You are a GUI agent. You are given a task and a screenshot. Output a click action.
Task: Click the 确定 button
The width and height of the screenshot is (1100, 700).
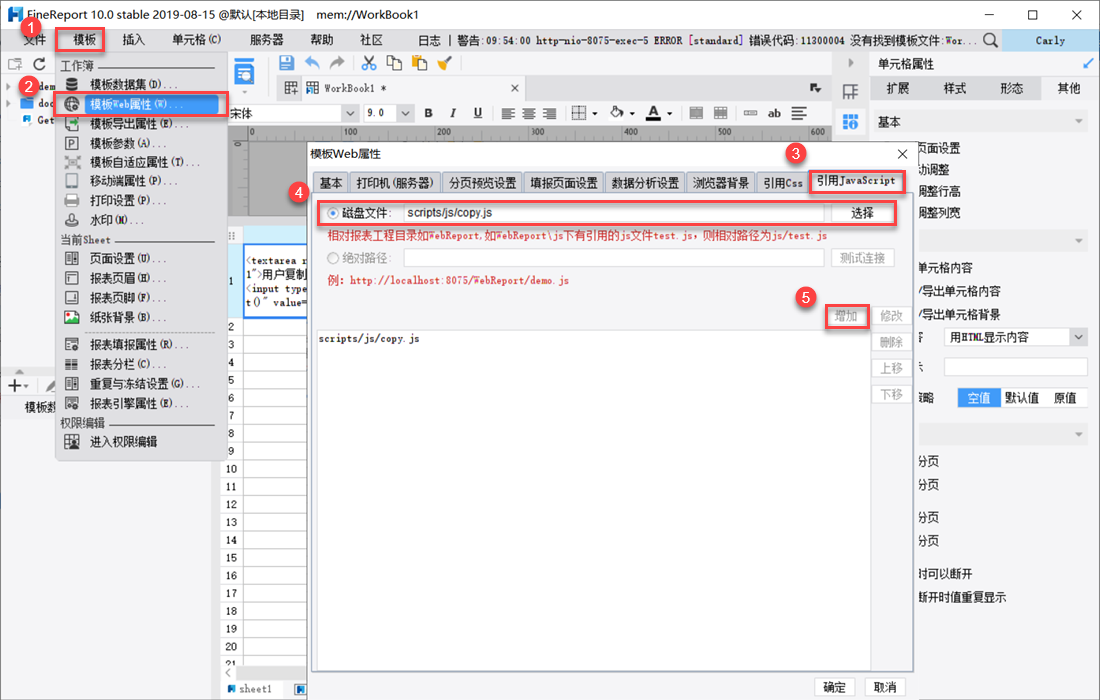834,687
